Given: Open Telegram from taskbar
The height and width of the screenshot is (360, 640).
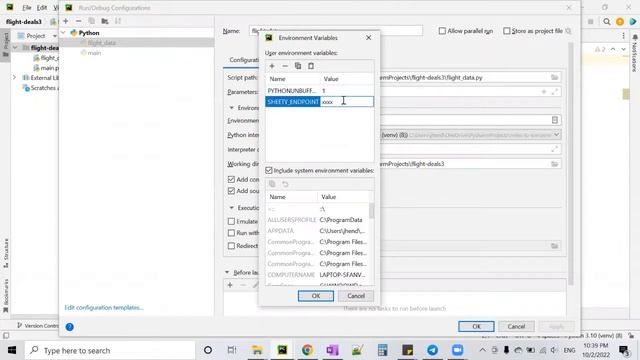Looking at the screenshot, I should pos(432,350).
